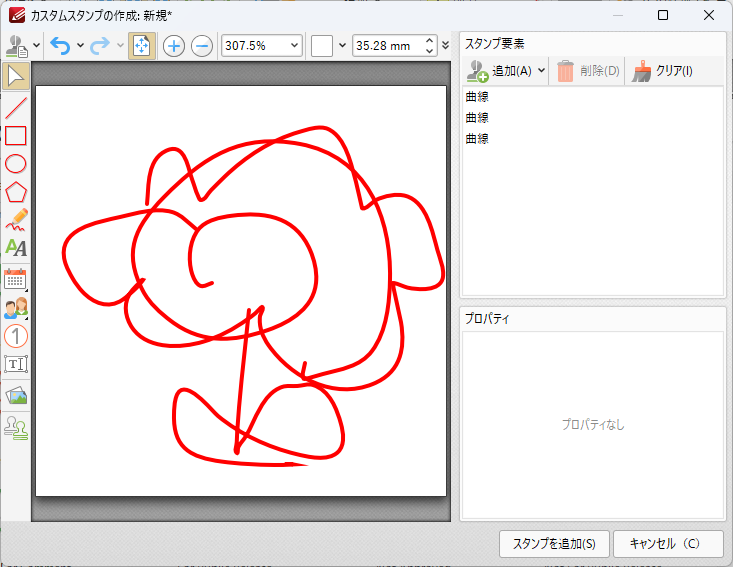Click the クリア(I) clear button
Viewport: 733px width, 567px height.
tap(662, 71)
